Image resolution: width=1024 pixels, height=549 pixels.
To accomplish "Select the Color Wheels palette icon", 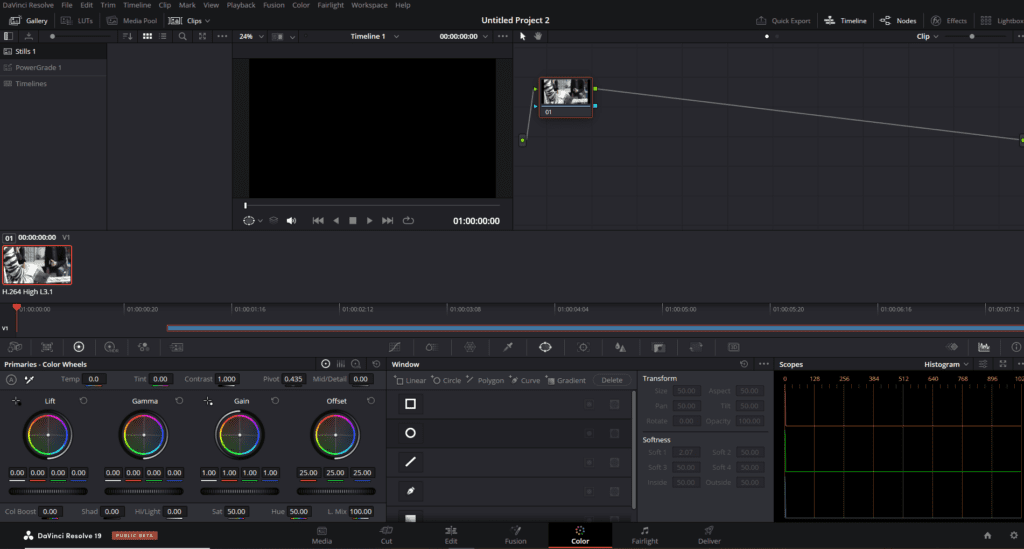I will click(x=79, y=347).
